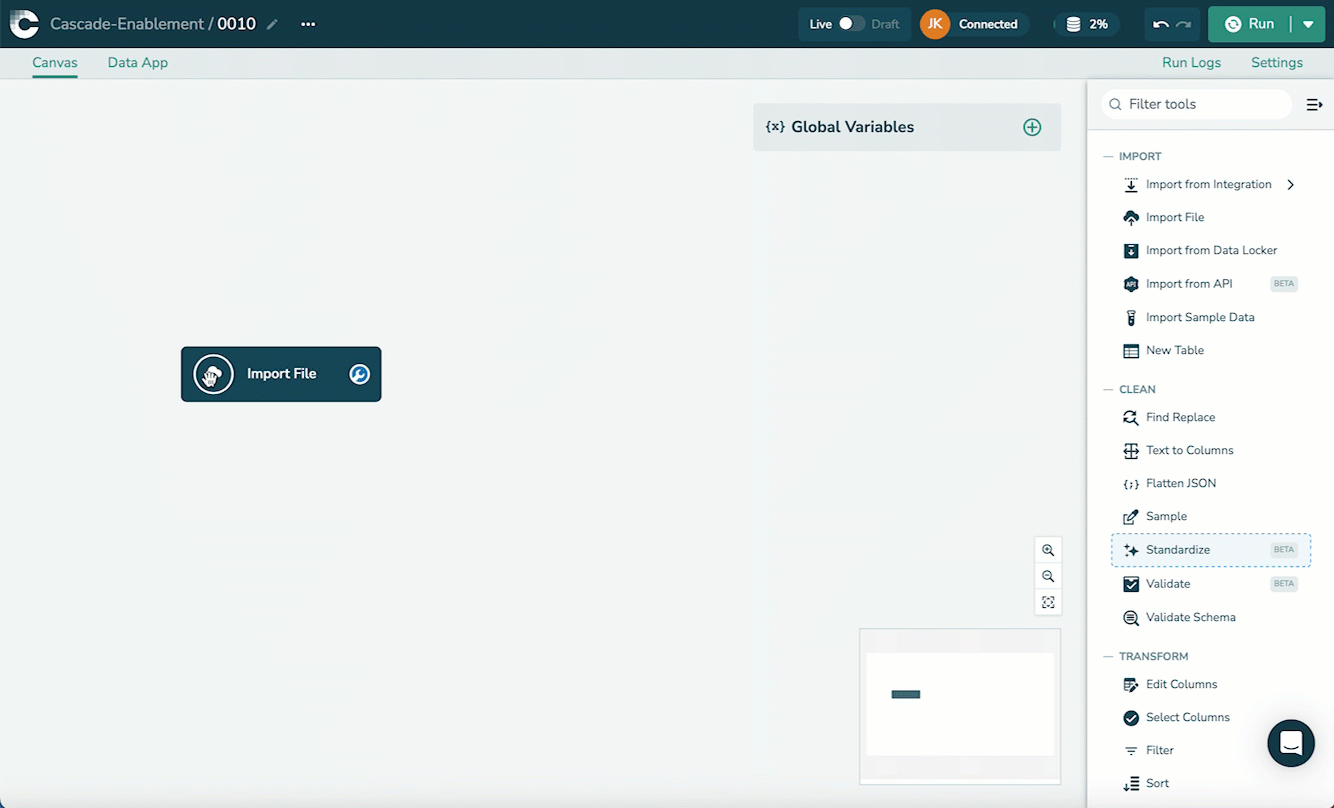Expand Import from Integration submenu chevron
This screenshot has width=1334, height=808.
(1291, 184)
